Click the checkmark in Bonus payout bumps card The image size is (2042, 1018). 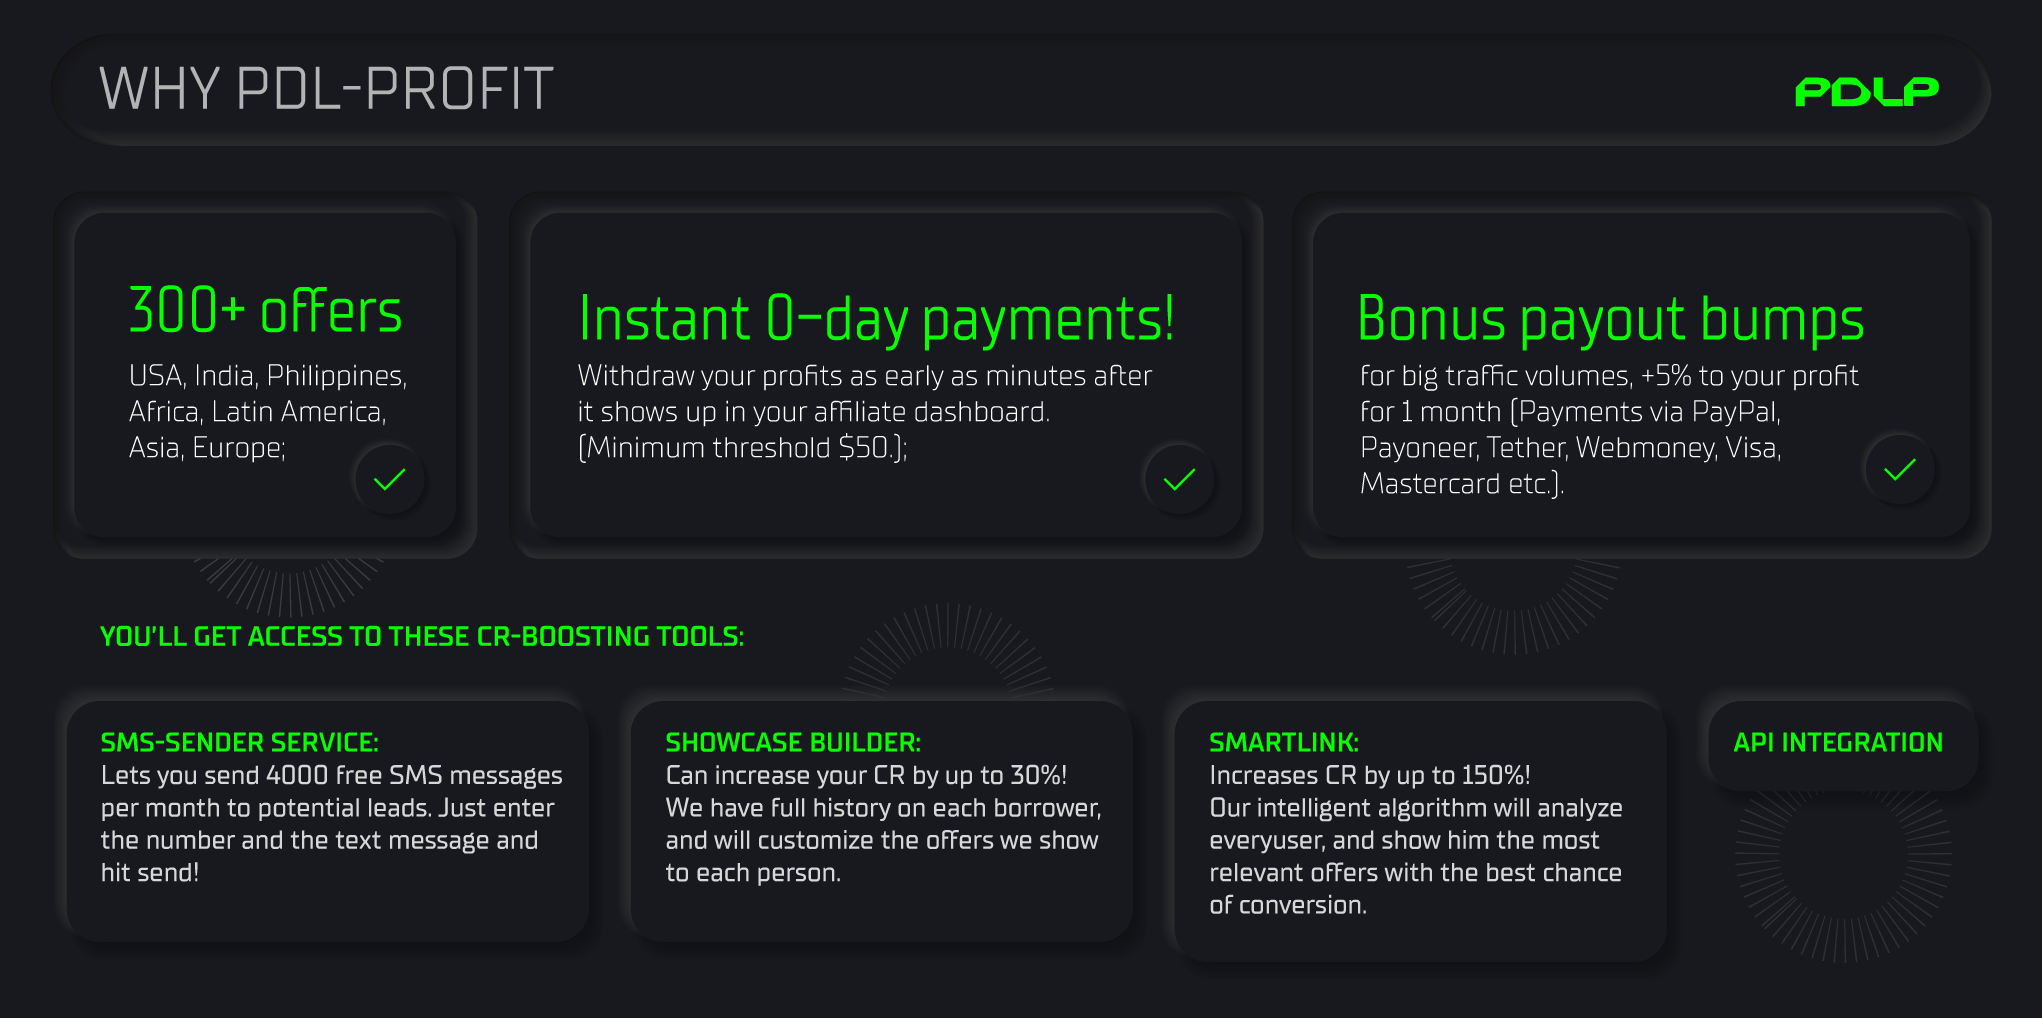pyautogui.click(x=1899, y=469)
